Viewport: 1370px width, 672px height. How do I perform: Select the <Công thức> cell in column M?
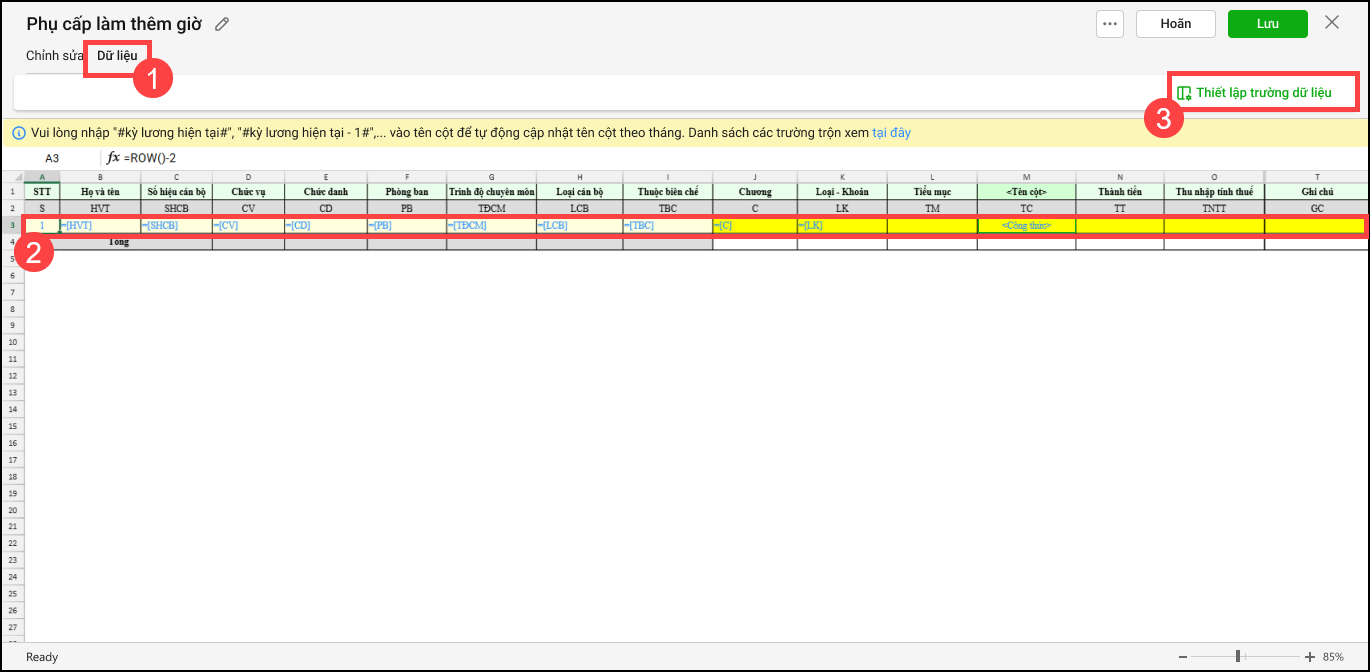[1026, 226]
